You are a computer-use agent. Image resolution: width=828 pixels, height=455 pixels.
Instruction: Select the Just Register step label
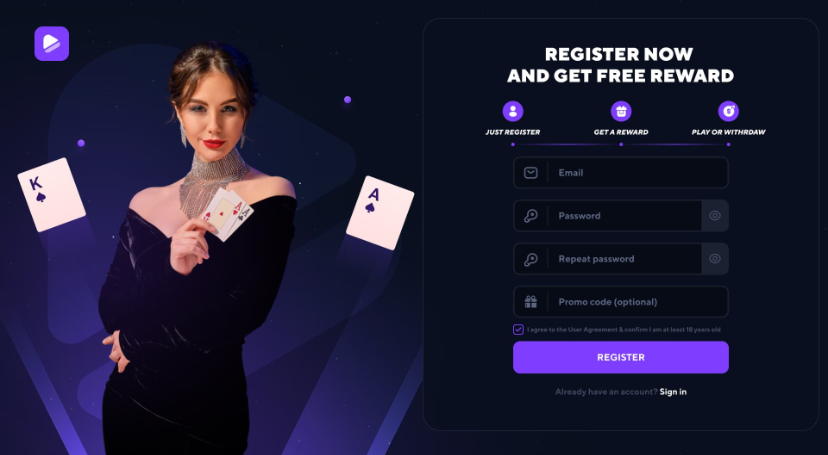pyautogui.click(x=513, y=132)
